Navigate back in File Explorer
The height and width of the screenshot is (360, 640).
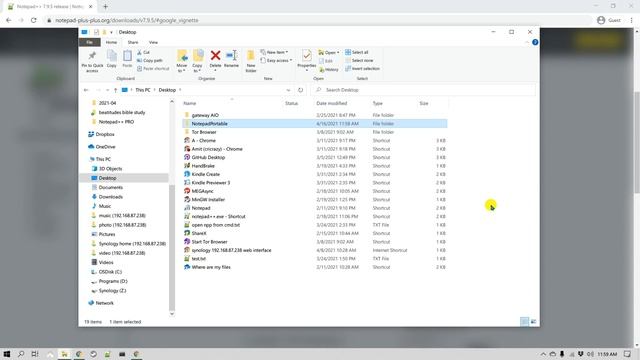(x=86, y=90)
